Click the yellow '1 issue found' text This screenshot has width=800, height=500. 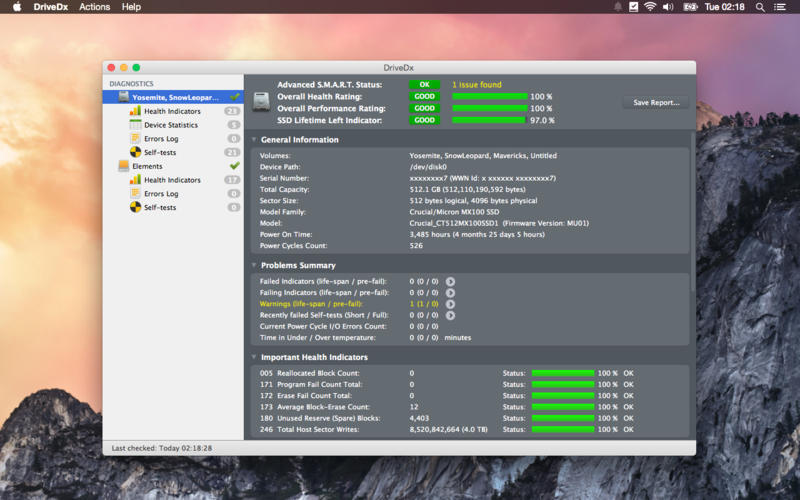[x=477, y=85]
